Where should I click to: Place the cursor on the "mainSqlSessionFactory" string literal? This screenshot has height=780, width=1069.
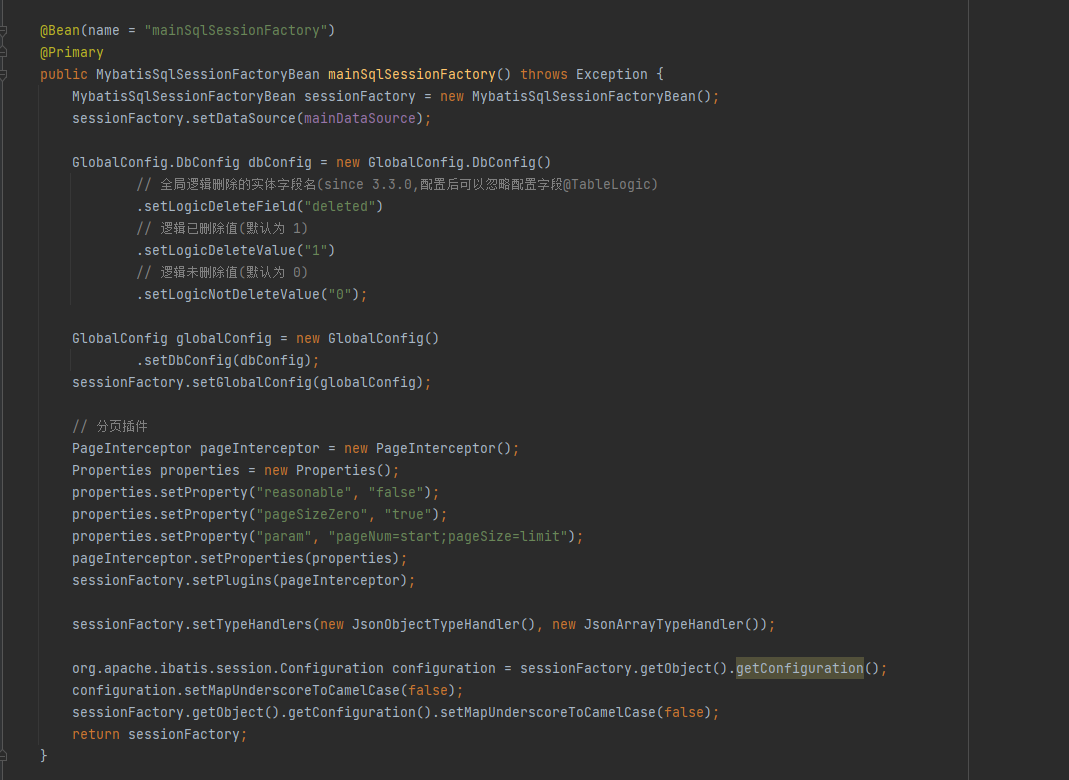click(239, 31)
